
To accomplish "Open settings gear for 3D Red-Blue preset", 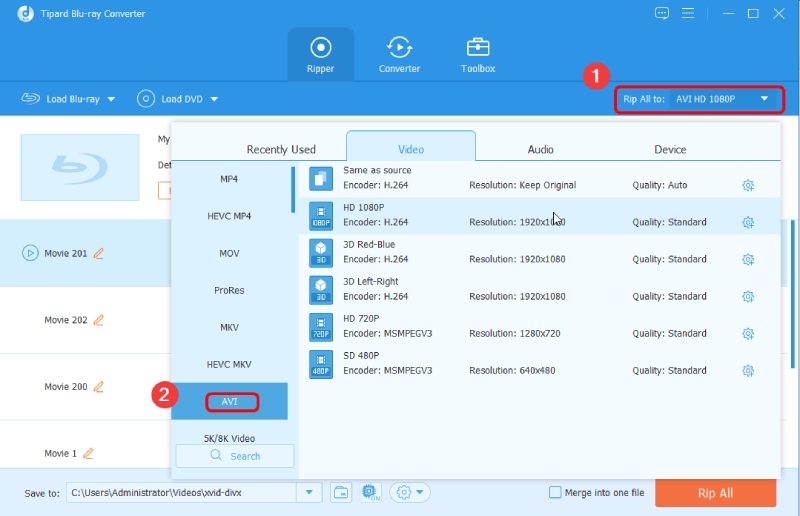I will (748, 259).
